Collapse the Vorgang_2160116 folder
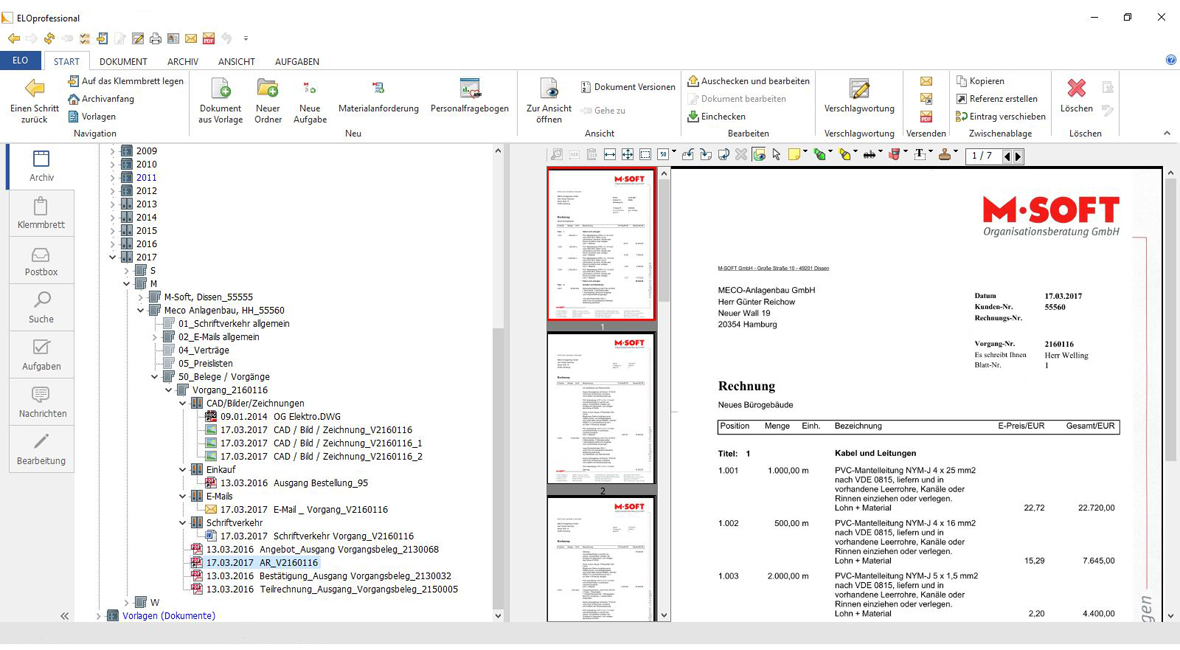 tap(169, 390)
